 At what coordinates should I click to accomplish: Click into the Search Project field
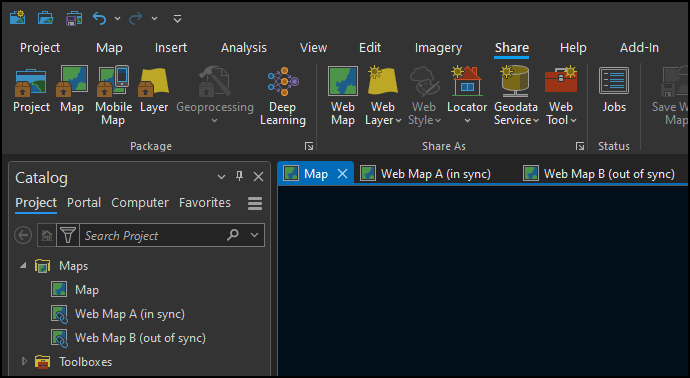tap(152, 235)
